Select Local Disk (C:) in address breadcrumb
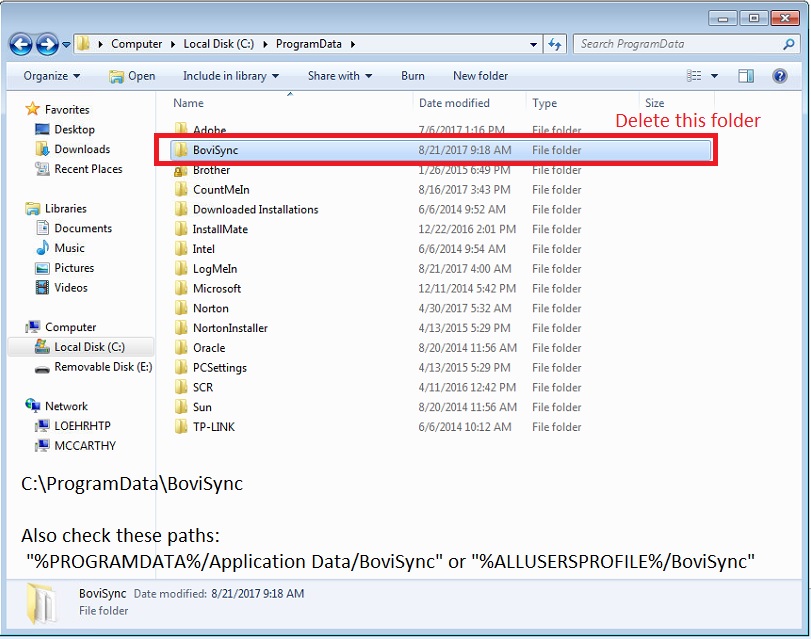 [x=219, y=44]
